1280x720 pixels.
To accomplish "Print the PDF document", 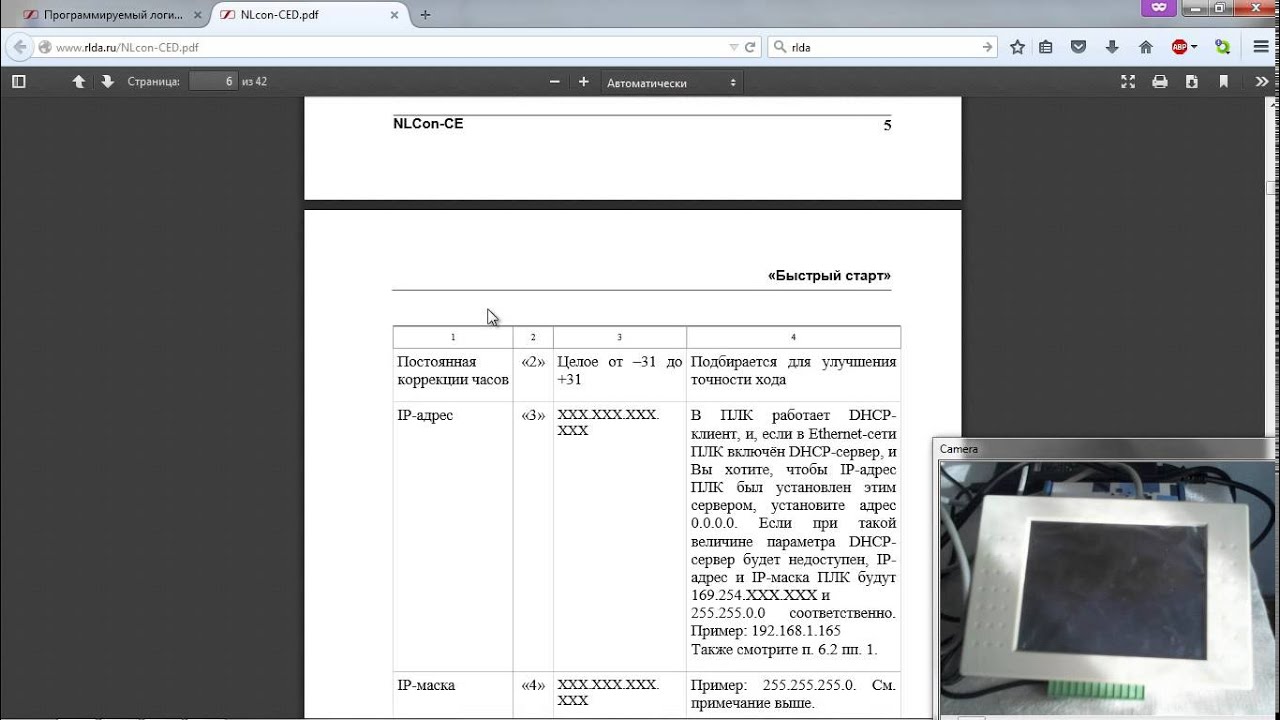I will [x=1160, y=82].
